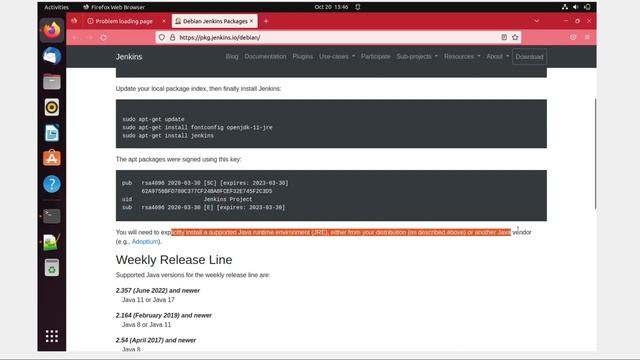Click the URL address bar field
This screenshot has width=640, height=360.
point(339,37)
